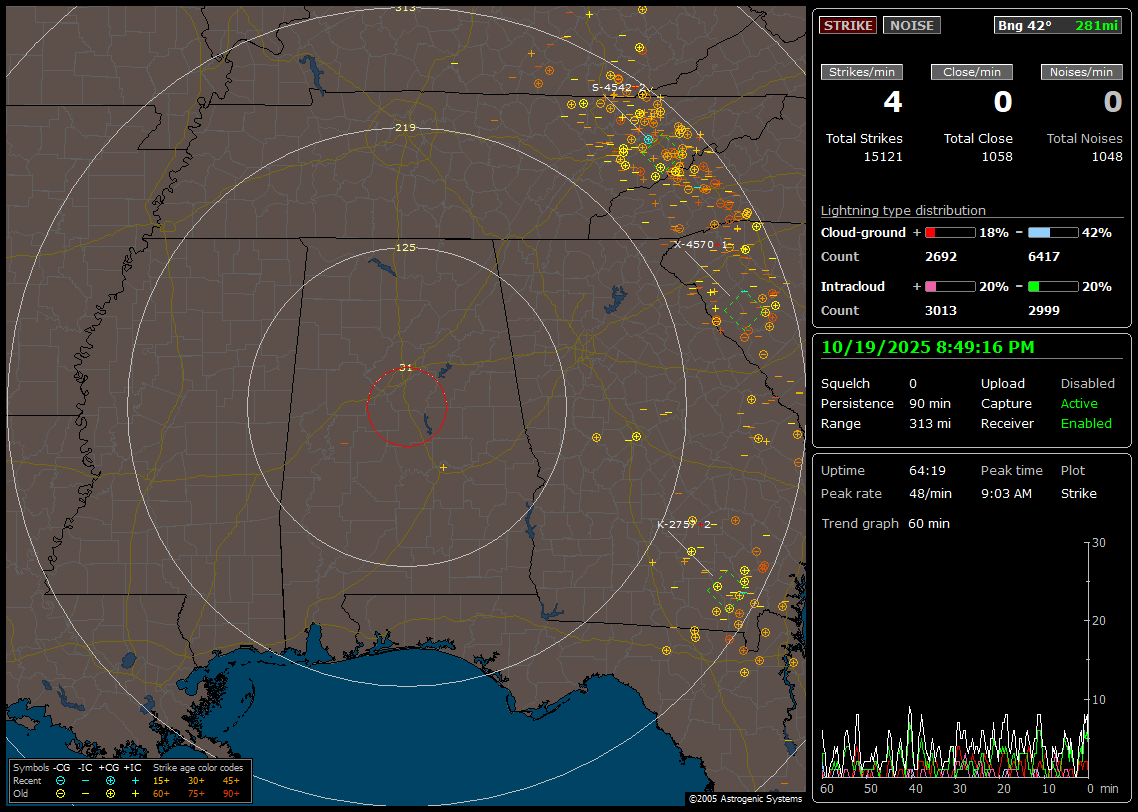This screenshot has height=812, width=1138.
Task: Click the Close/min counter label
Action: (972, 72)
